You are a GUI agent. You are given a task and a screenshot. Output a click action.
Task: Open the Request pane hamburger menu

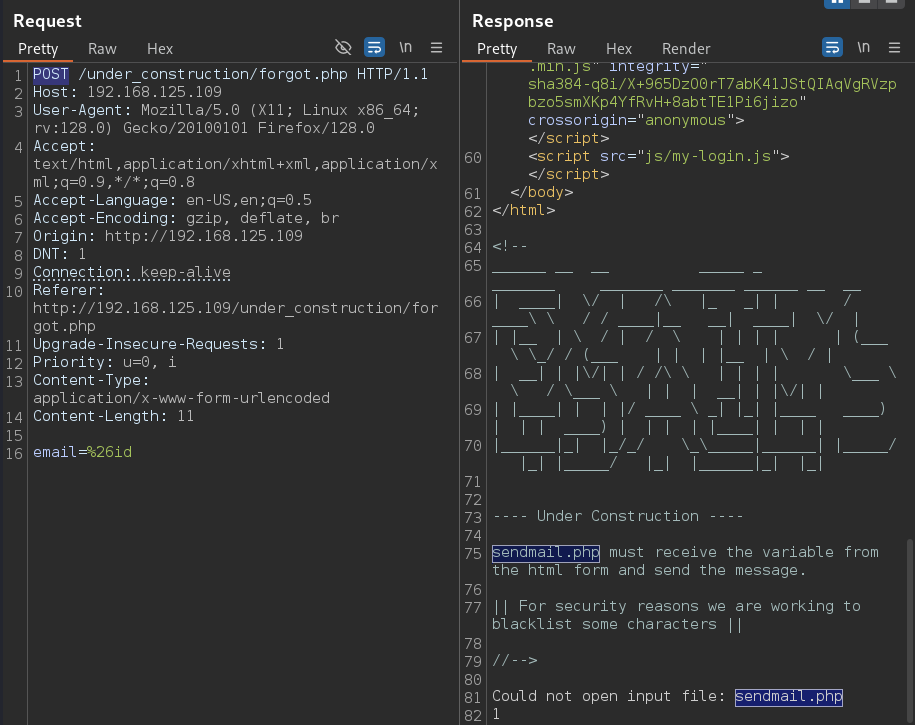point(436,47)
